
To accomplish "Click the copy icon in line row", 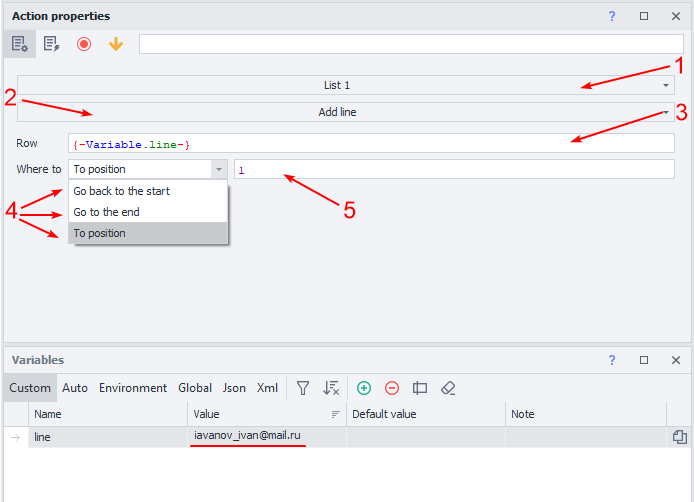I will (x=679, y=437).
